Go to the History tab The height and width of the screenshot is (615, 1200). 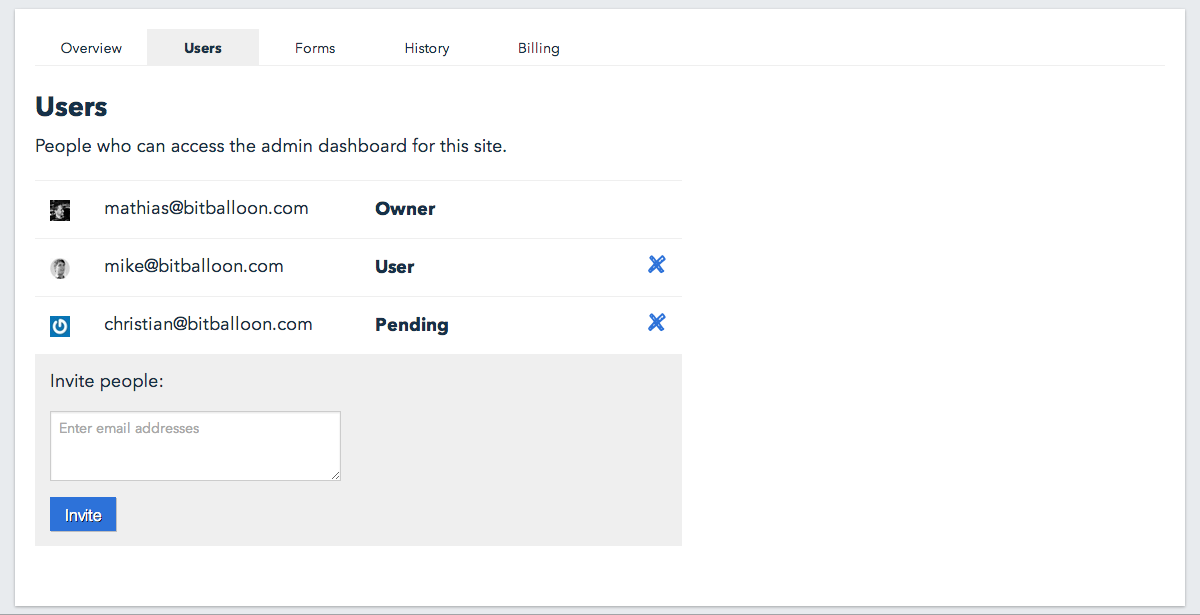tap(427, 48)
